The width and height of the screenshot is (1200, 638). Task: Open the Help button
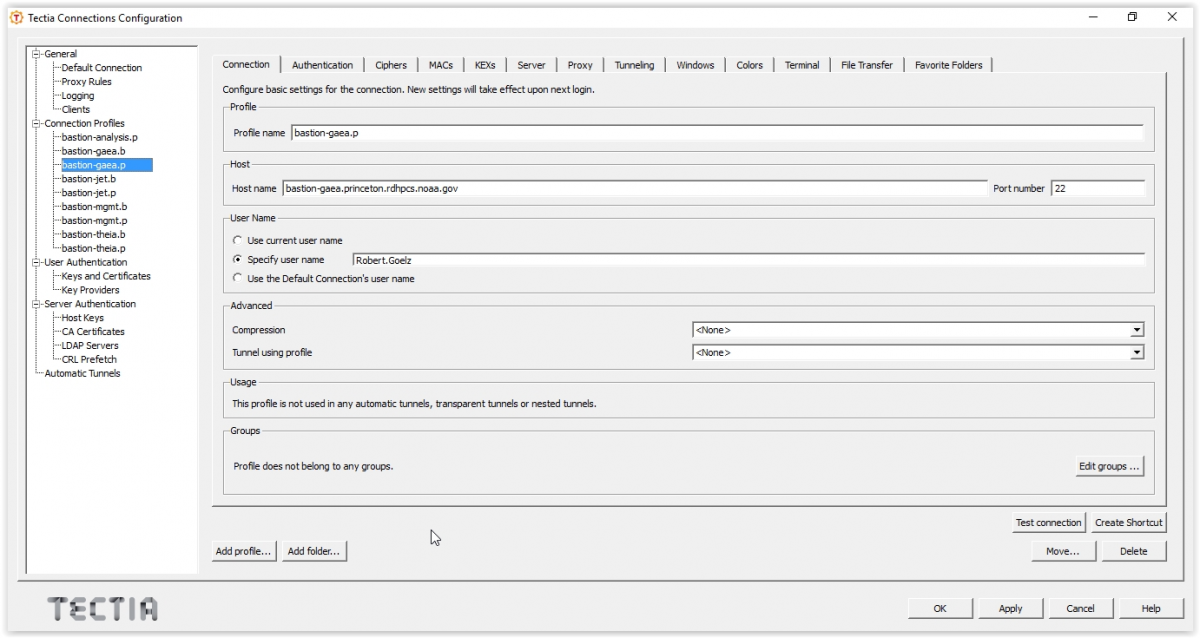1151,608
